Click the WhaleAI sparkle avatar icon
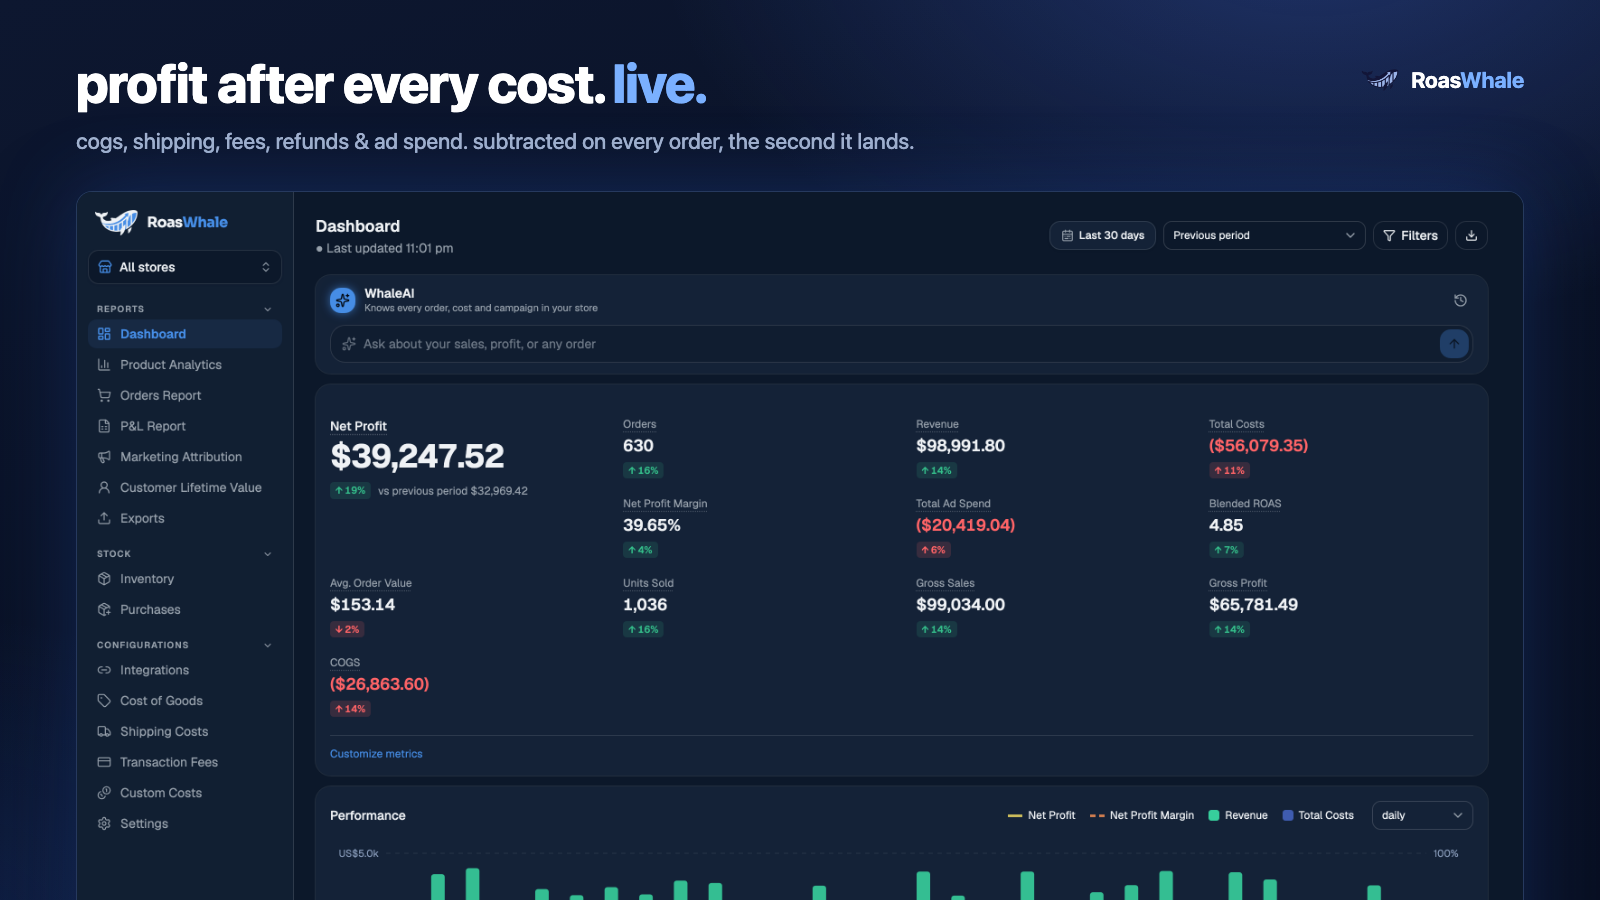 (343, 300)
